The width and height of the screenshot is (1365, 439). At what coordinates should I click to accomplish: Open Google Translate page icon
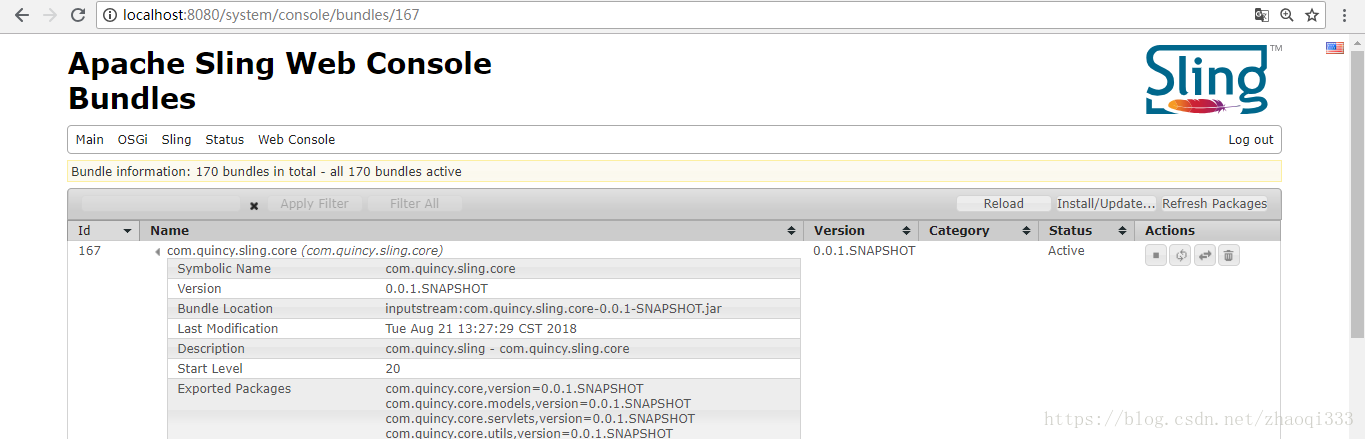pyautogui.click(x=1263, y=15)
